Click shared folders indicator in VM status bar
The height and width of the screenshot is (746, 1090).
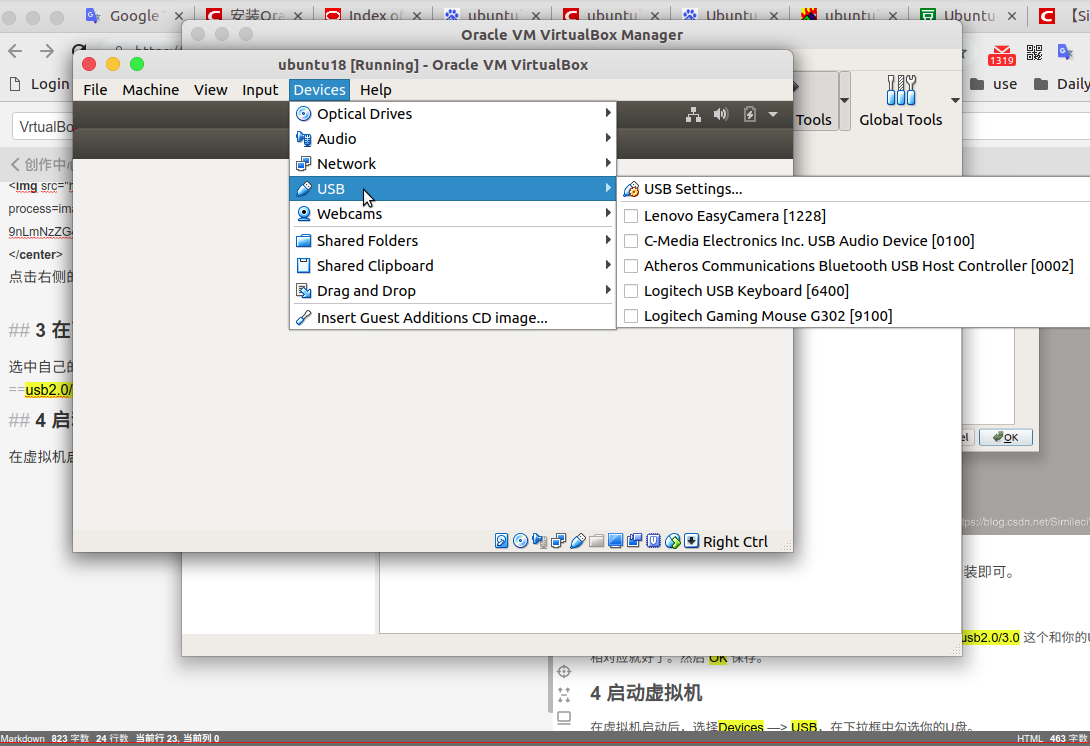click(596, 541)
